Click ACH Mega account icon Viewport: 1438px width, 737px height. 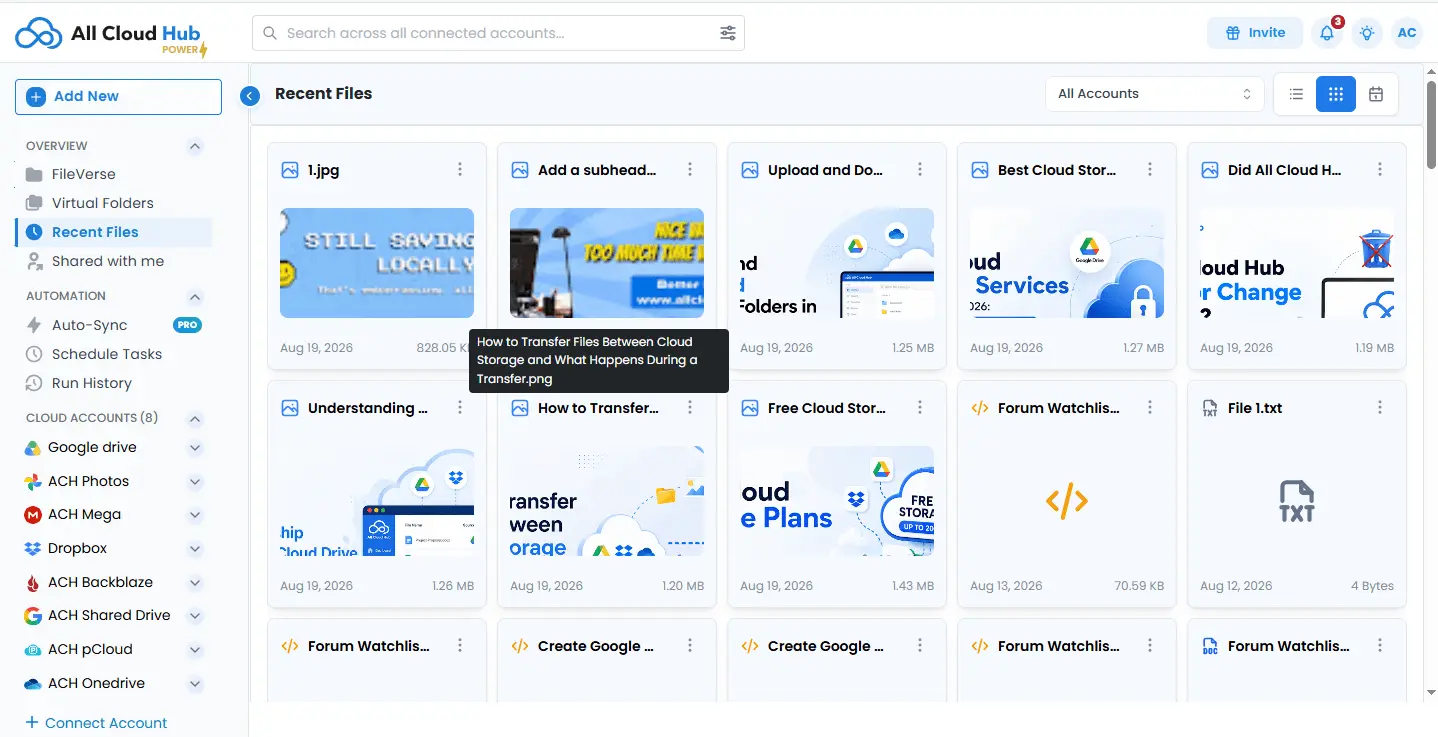33,515
